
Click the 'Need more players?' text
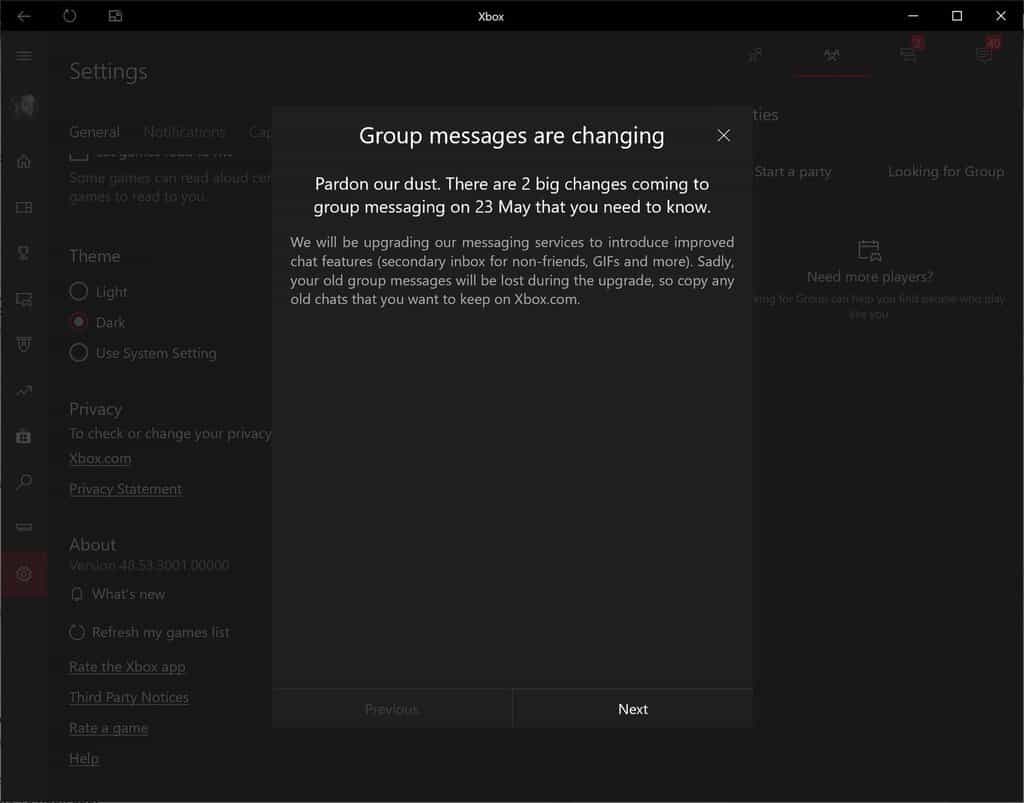pos(870,277)
